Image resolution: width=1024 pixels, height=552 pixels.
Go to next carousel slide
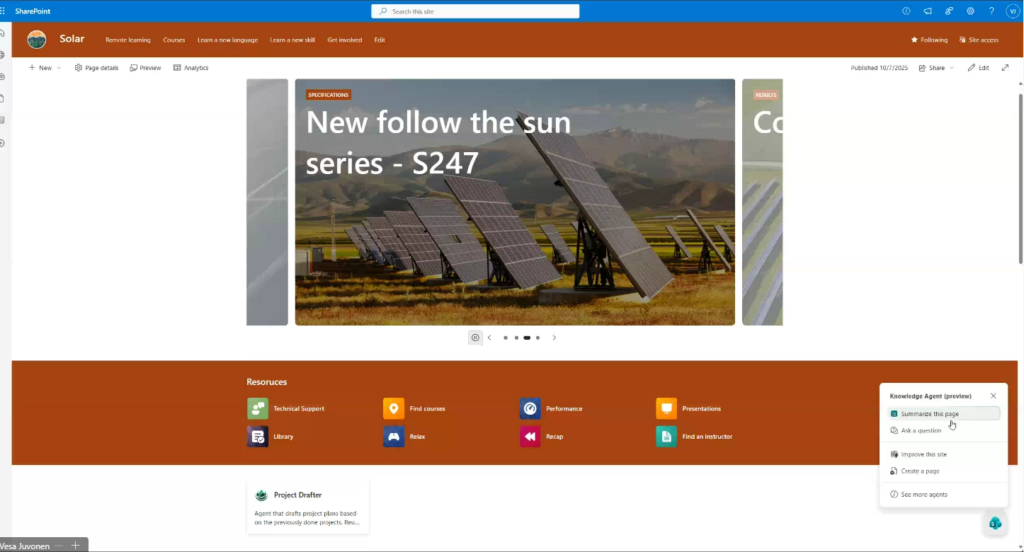click(x=554, y=338)
